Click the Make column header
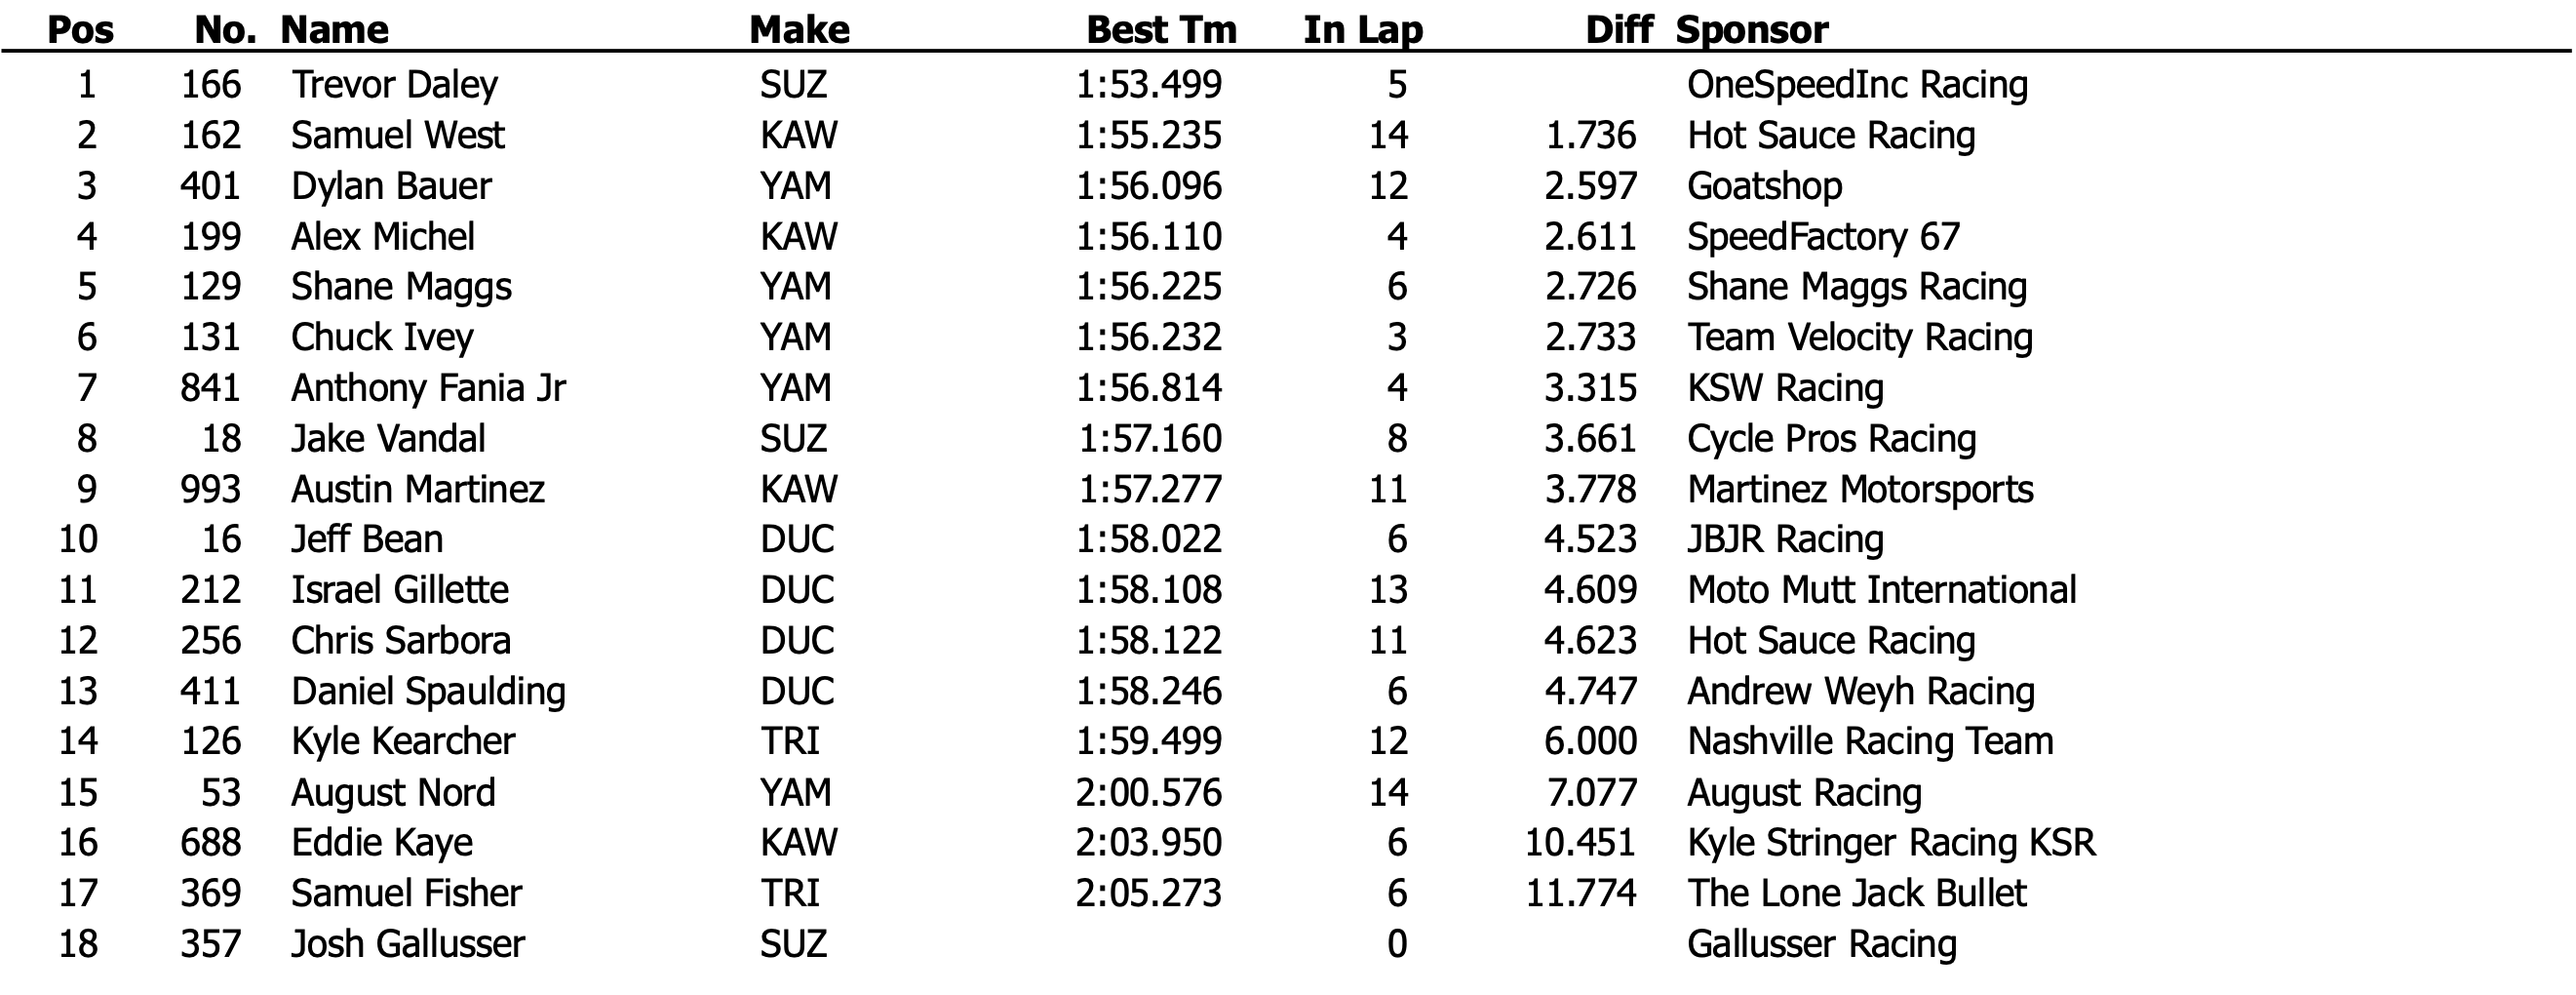2576x995 pixels. (799, 30)
